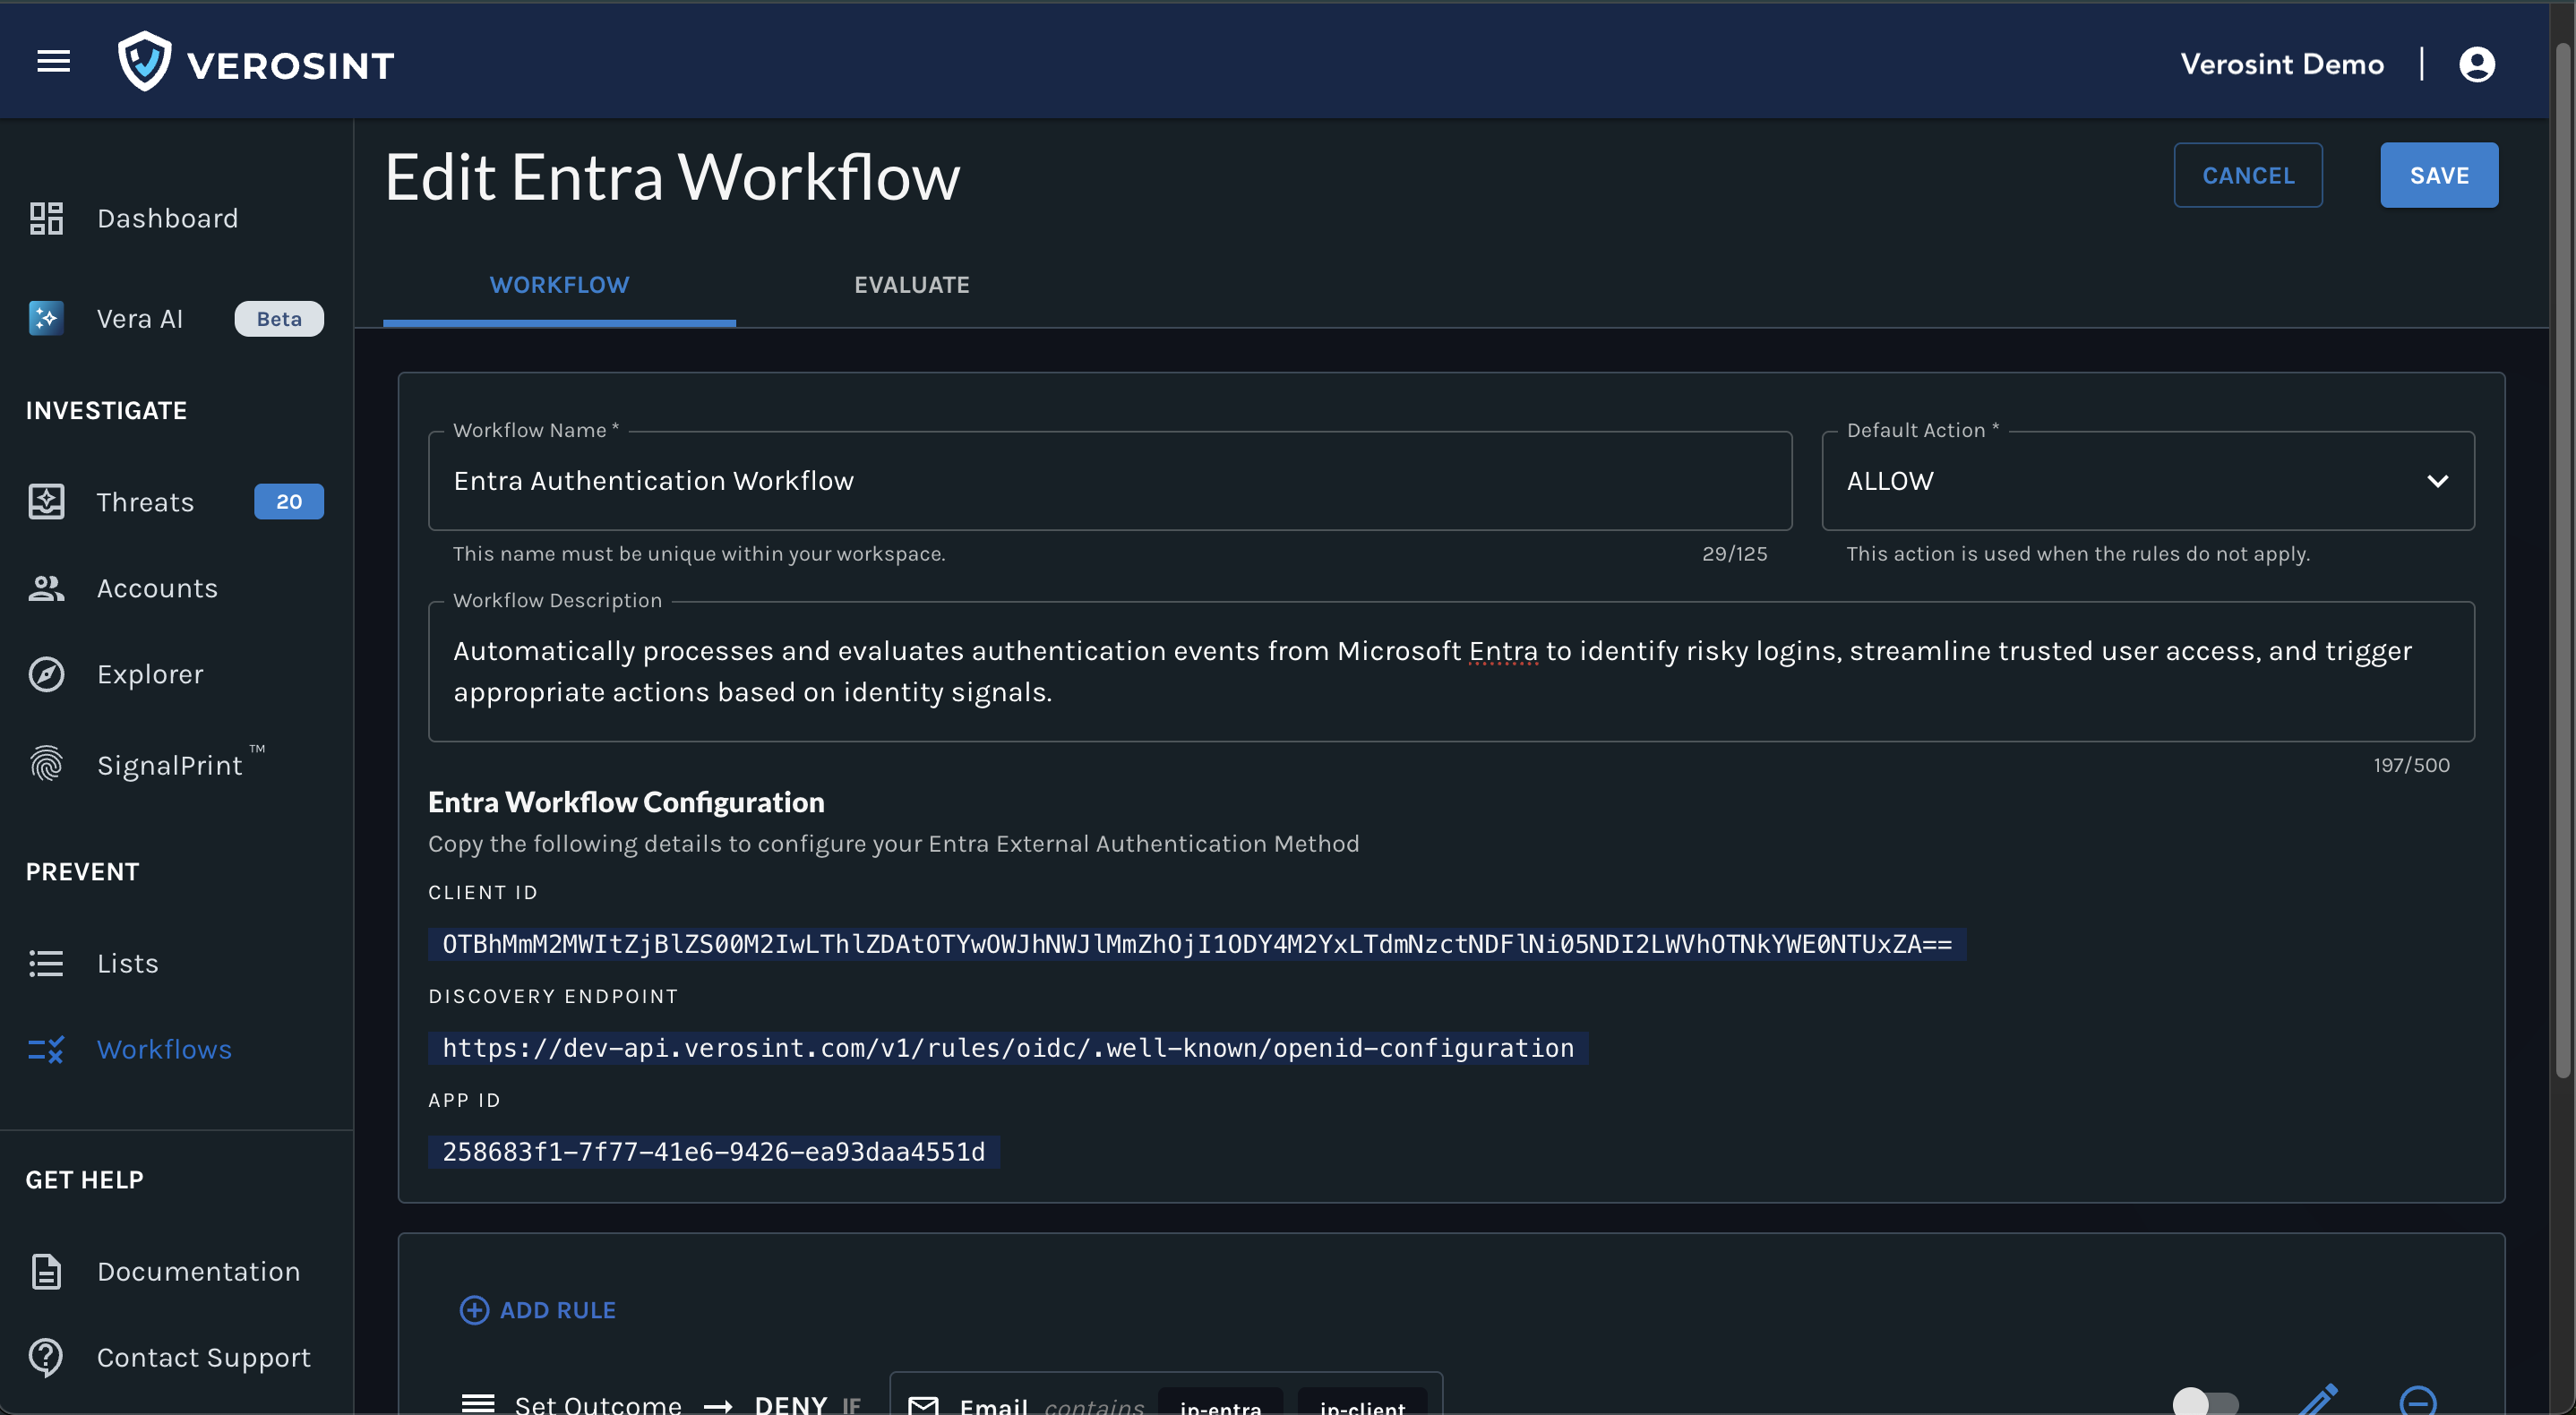The height and width of the screenshot is (1415, 2576).
Task: Open the Default Action dropdown
Action: (2147, 481)
